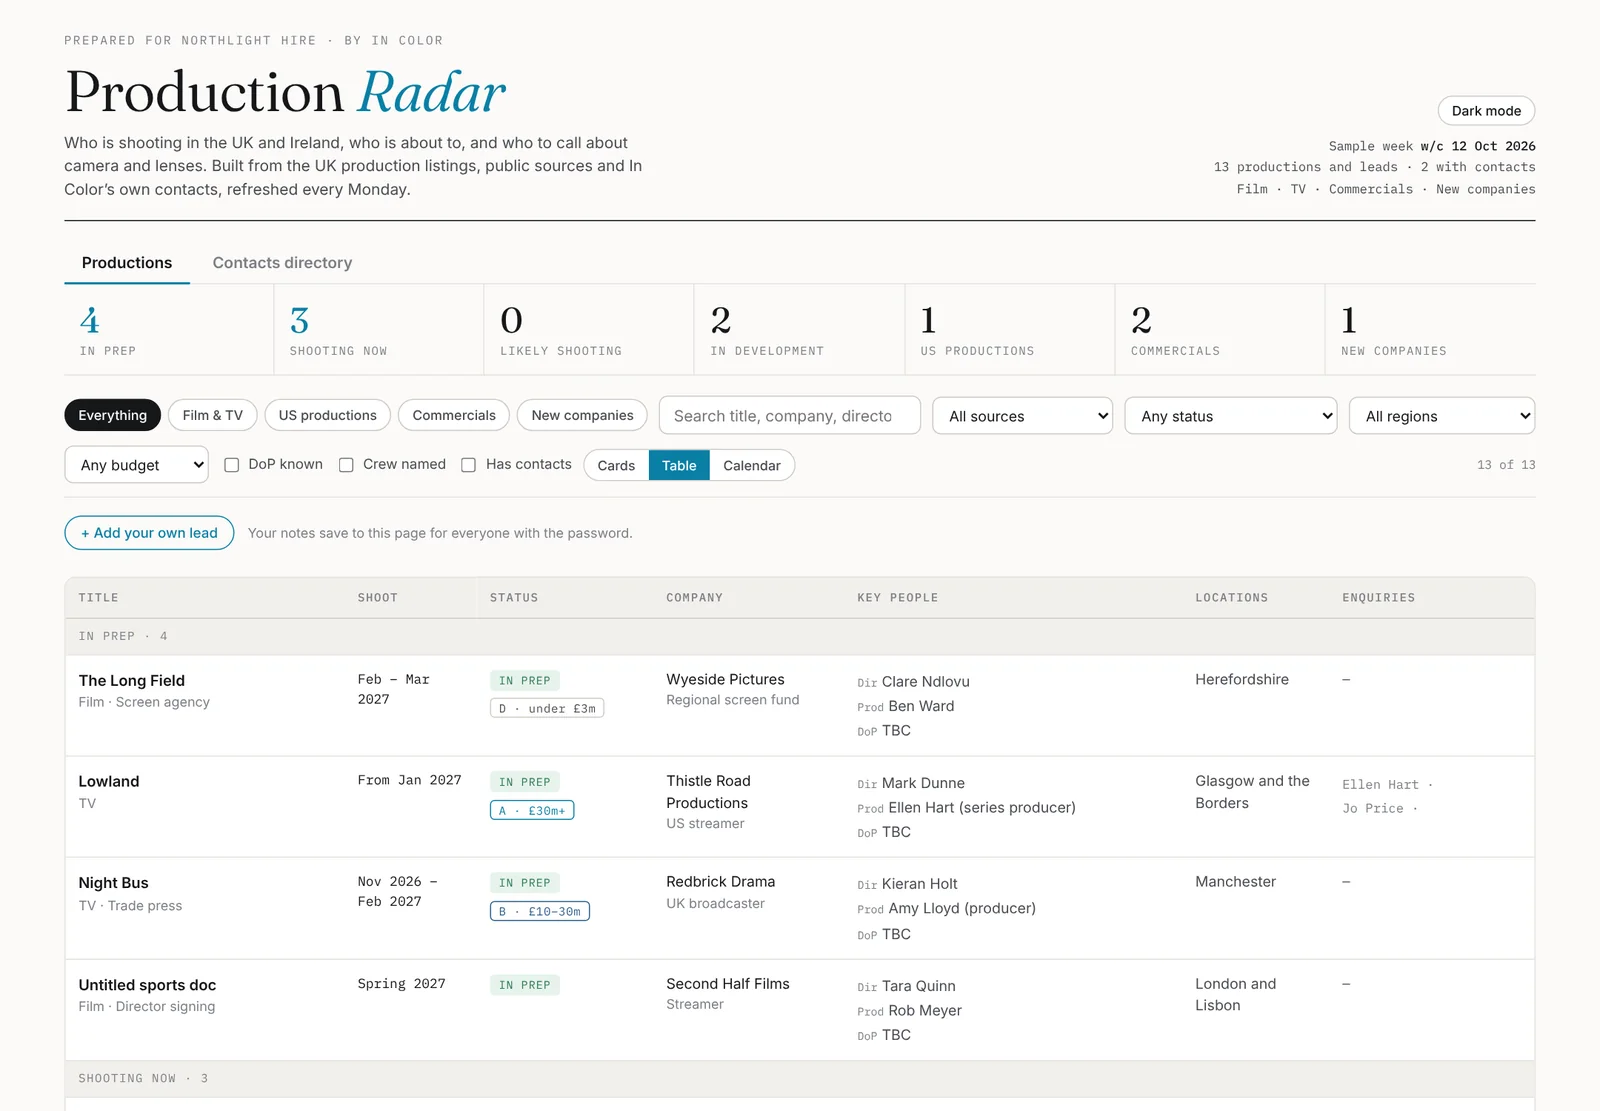The image size is (1600, 1111).
Task: Open the Any status dropdown
Action: click(1231, 416)
